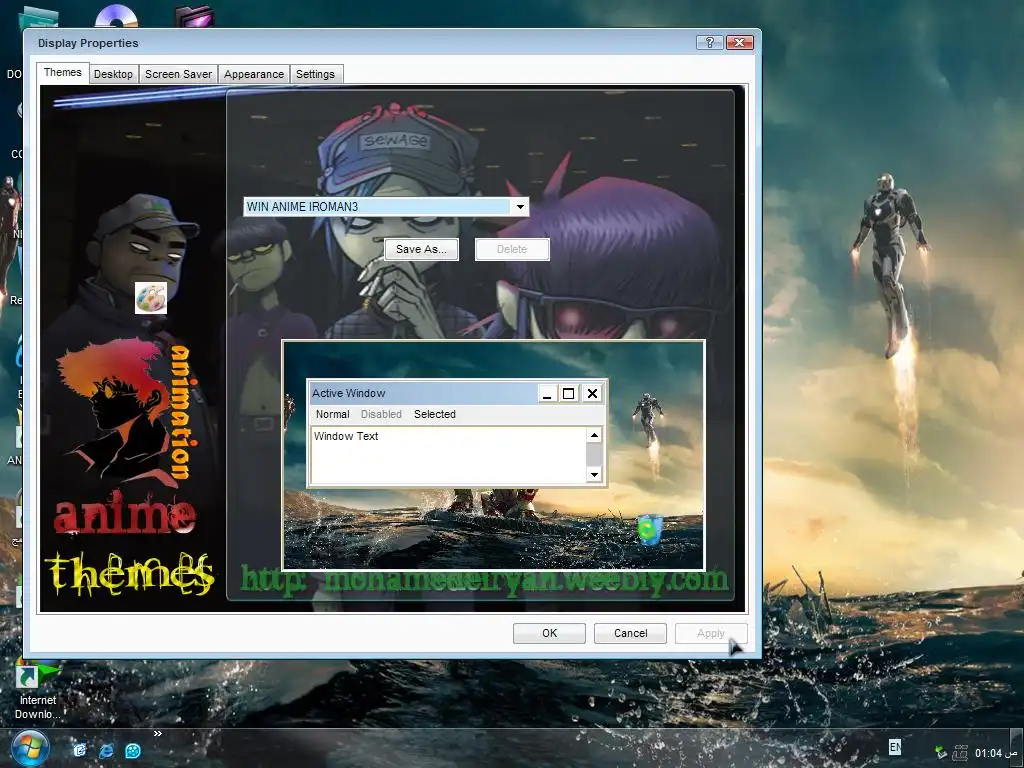The height and width of the screenshot is (768, 1024).
Task: Click the preview Active Window minimize button
Action: 547,393
